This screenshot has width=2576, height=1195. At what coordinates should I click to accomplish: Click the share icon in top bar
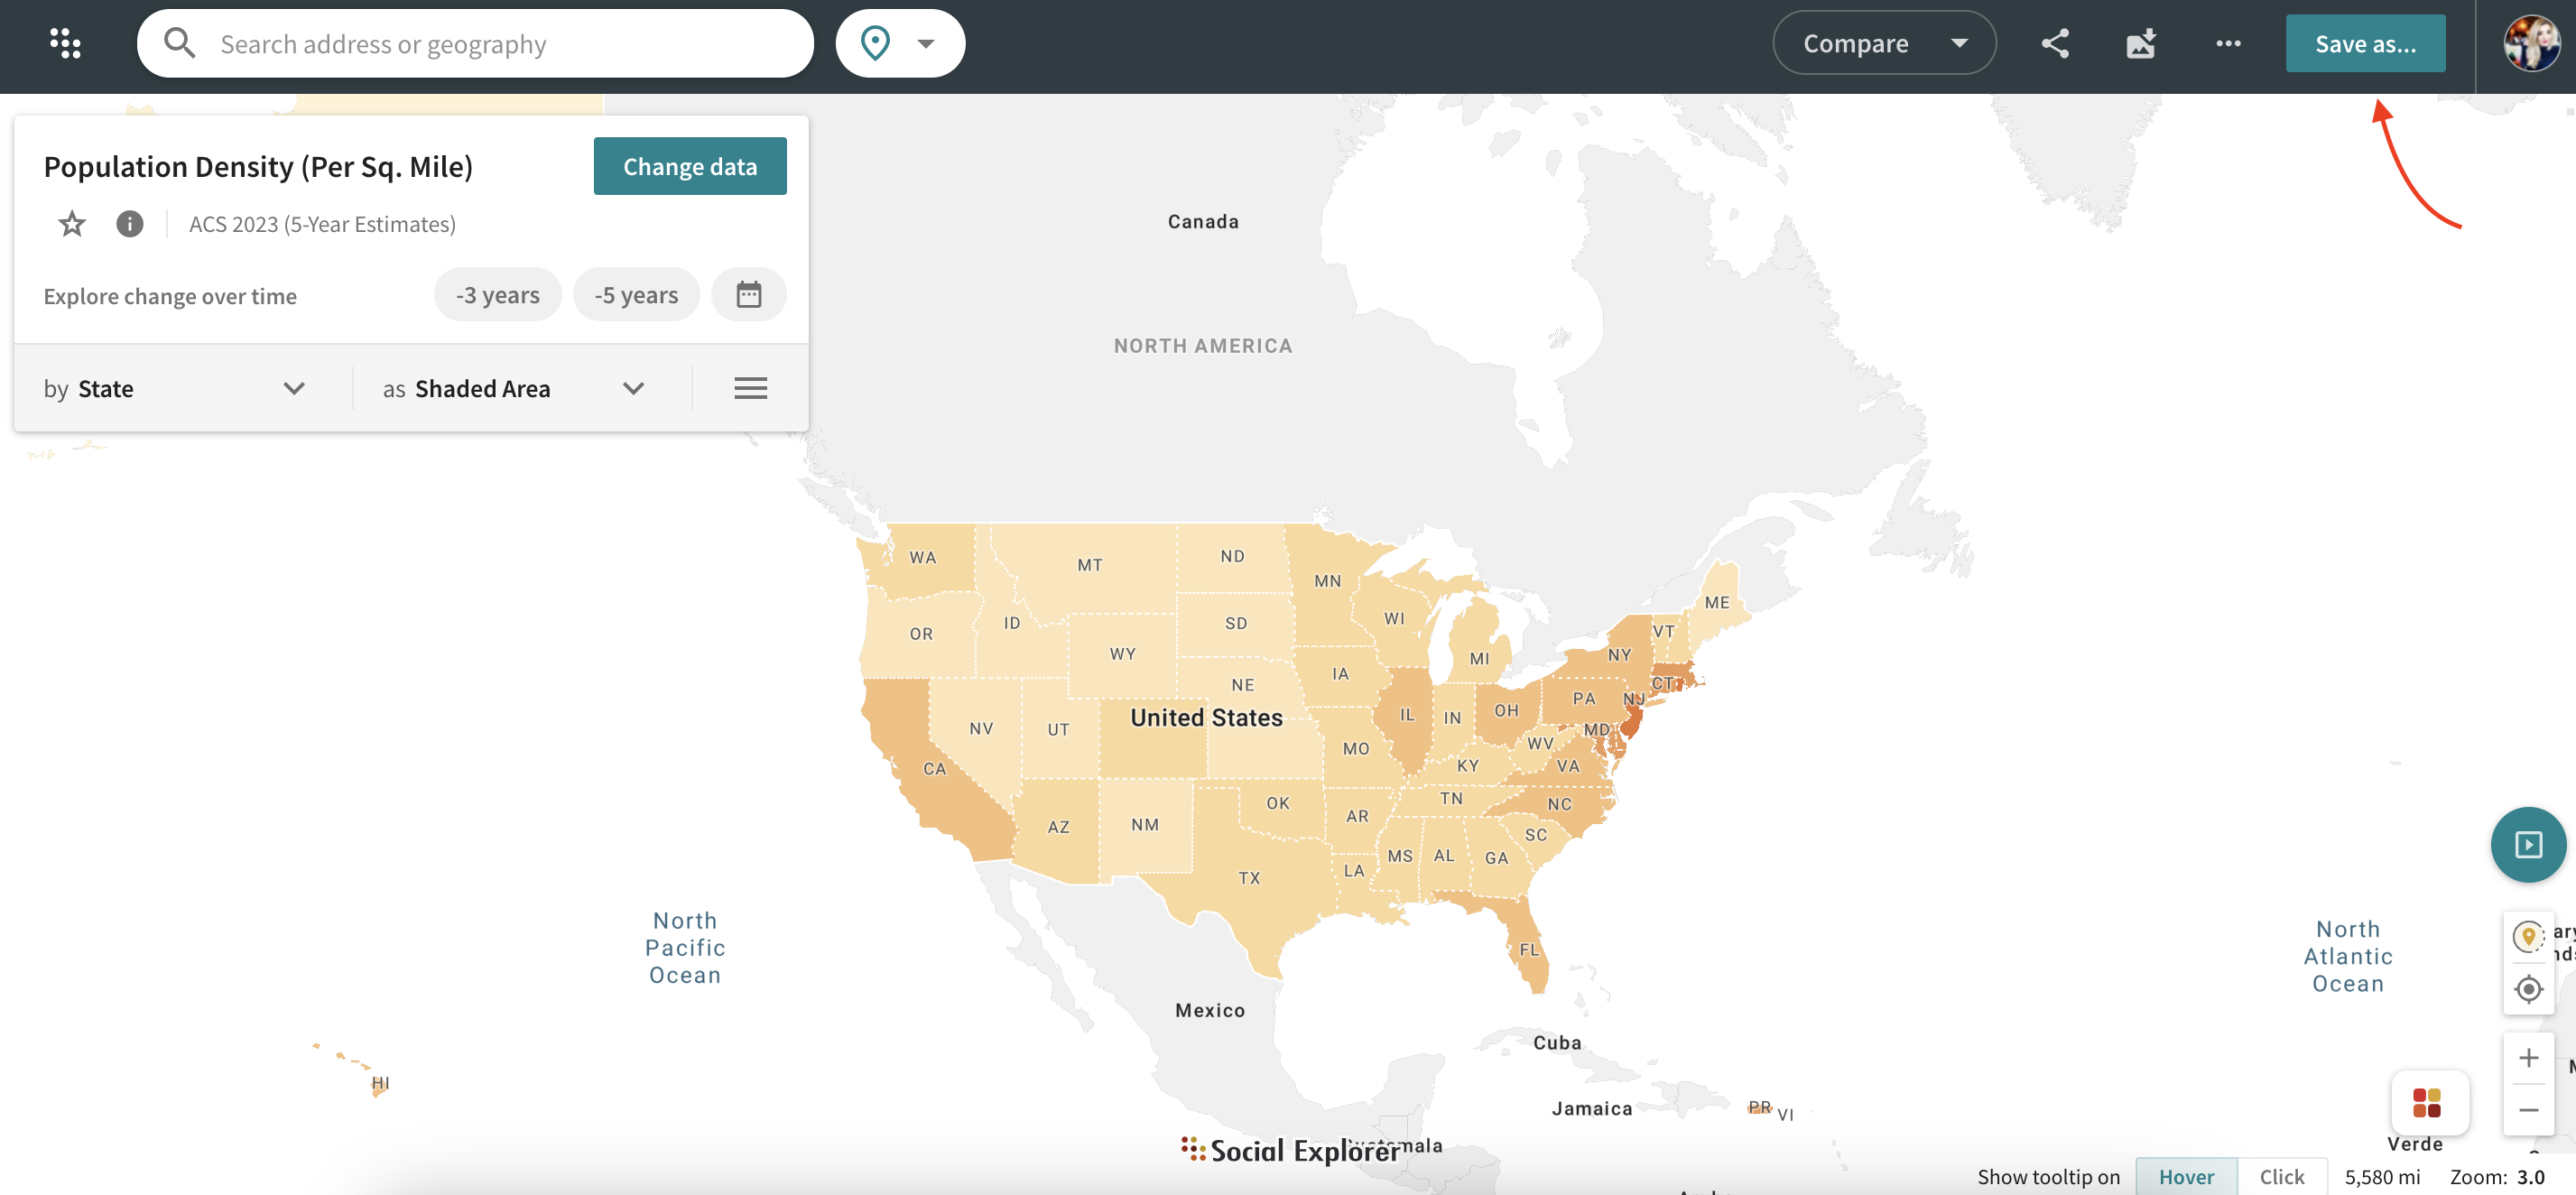point(2055,43)
